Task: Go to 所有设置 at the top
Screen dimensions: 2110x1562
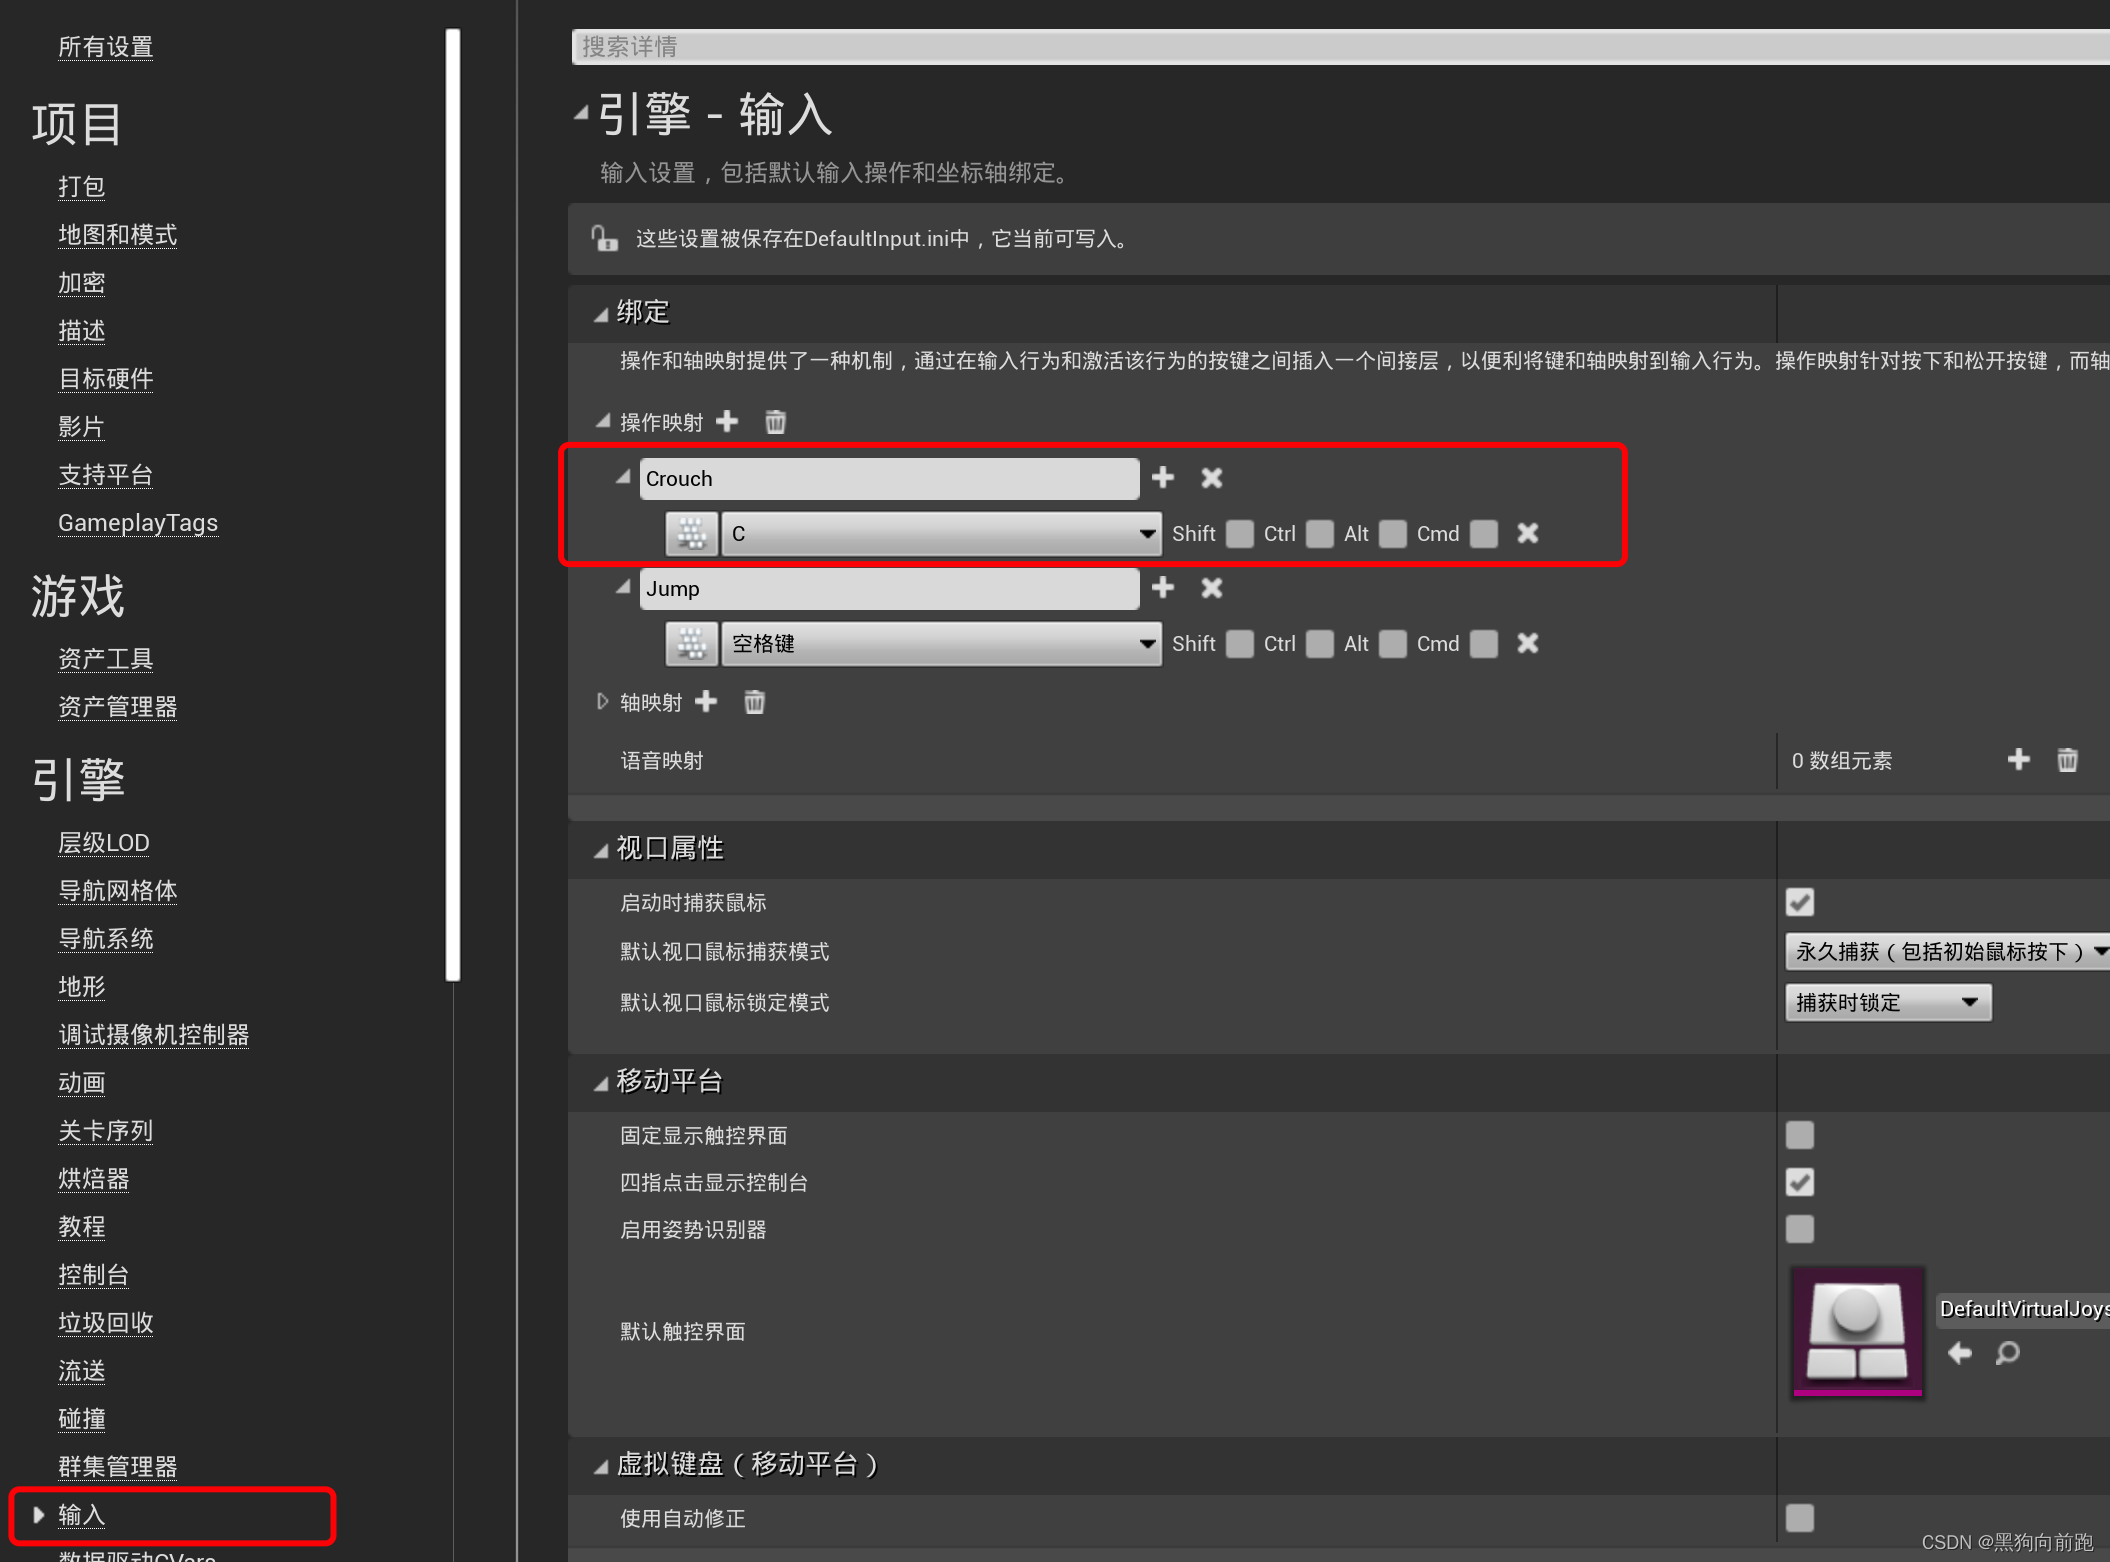Action: pyautogui.click(x=105, y=46)
